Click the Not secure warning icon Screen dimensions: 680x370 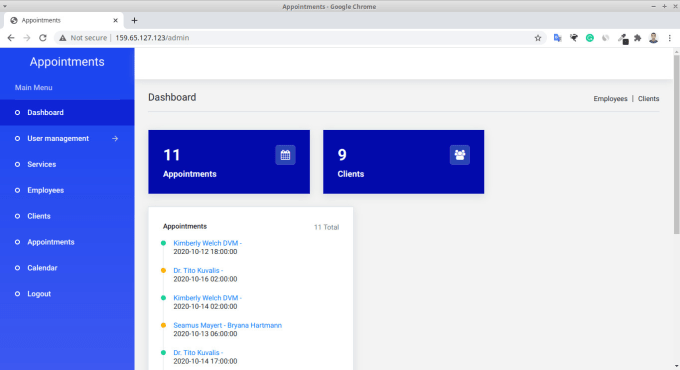pos(63,38)
